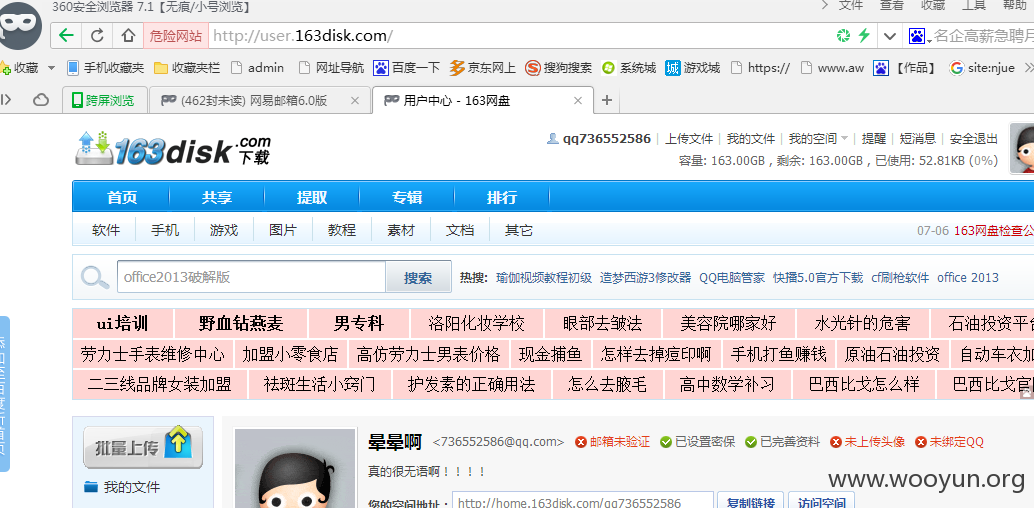Click the green lightning speed-mode icon
1034x508 pixels.
coord(864,36)
